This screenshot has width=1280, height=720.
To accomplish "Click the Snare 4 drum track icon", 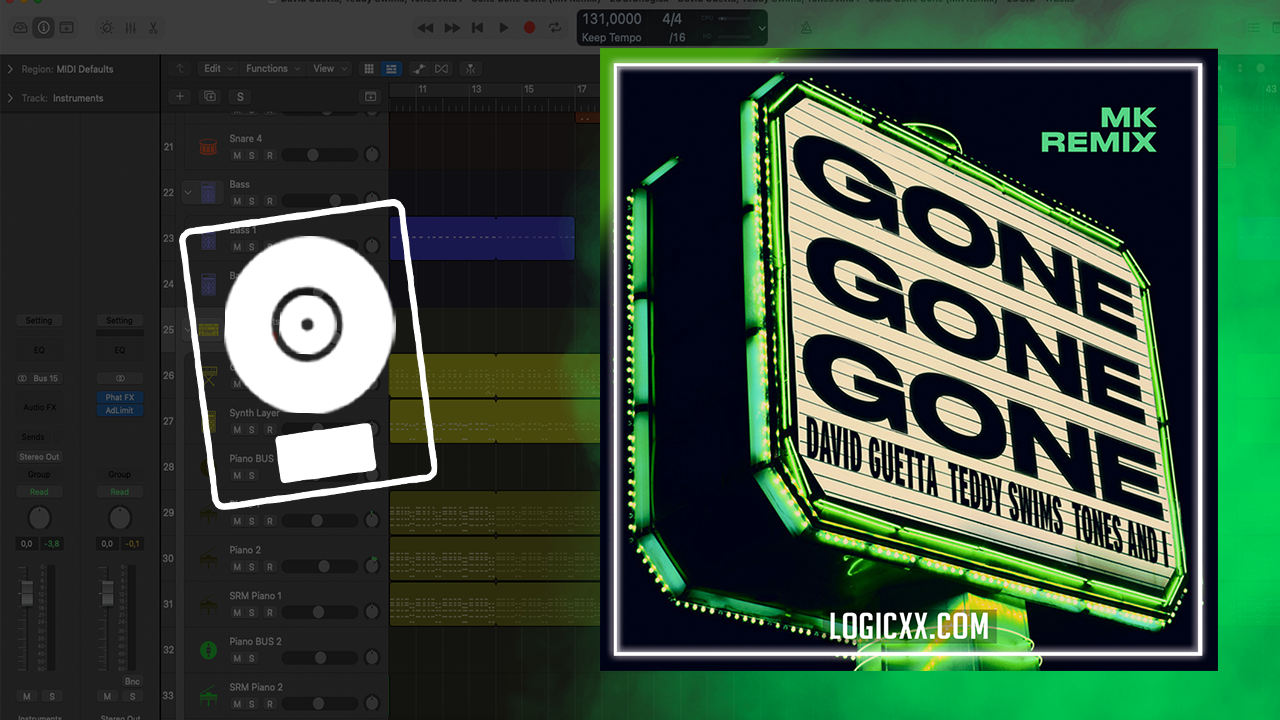I will coord(208,147).
